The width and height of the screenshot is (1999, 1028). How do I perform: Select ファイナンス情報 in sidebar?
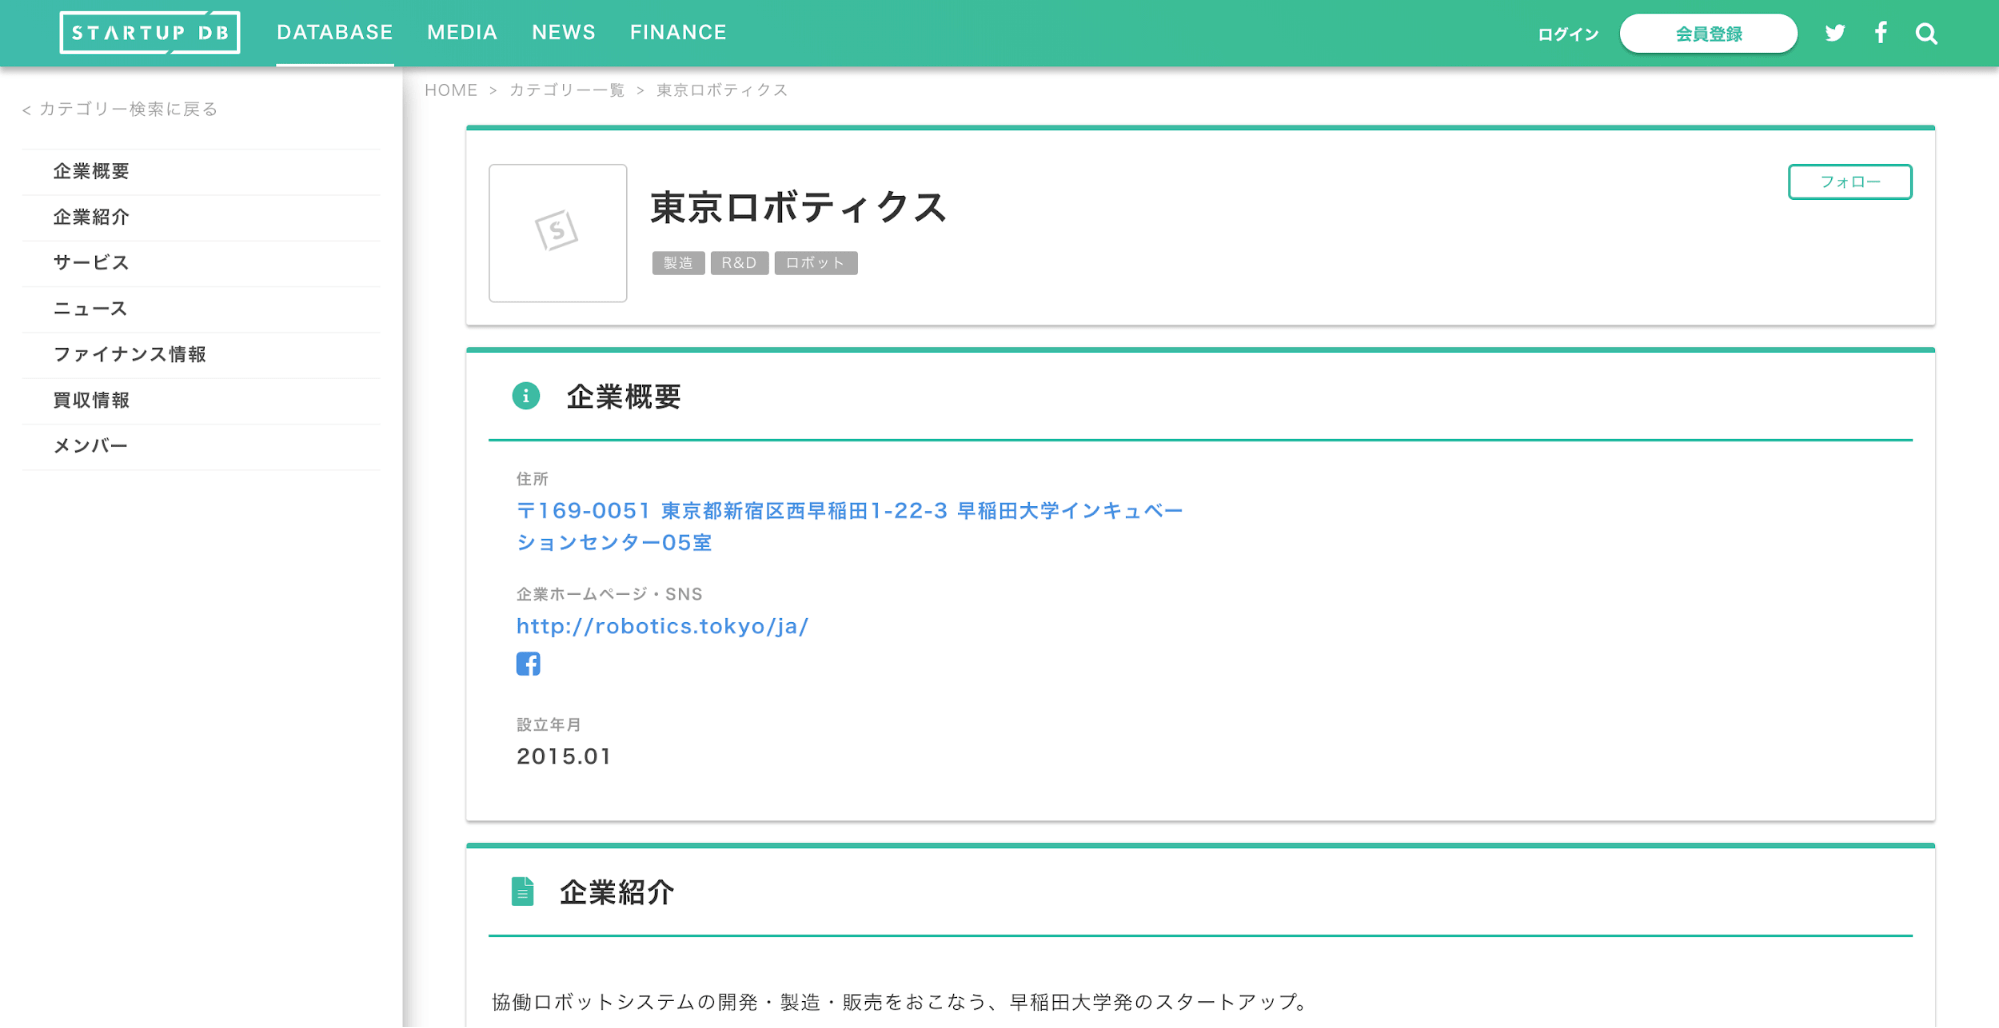pyautogui.click(x=201, y=356)
